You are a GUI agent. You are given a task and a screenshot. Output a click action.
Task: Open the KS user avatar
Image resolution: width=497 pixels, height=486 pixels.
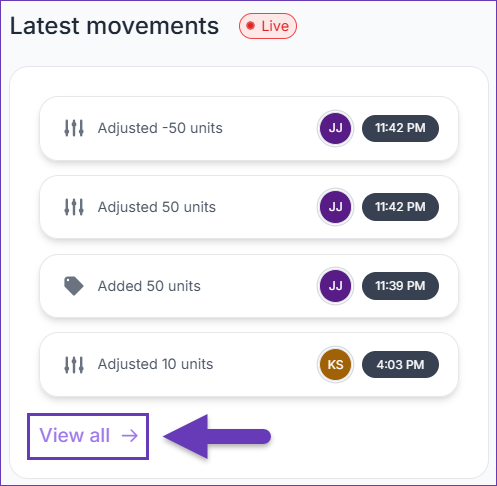click(335, 365)
